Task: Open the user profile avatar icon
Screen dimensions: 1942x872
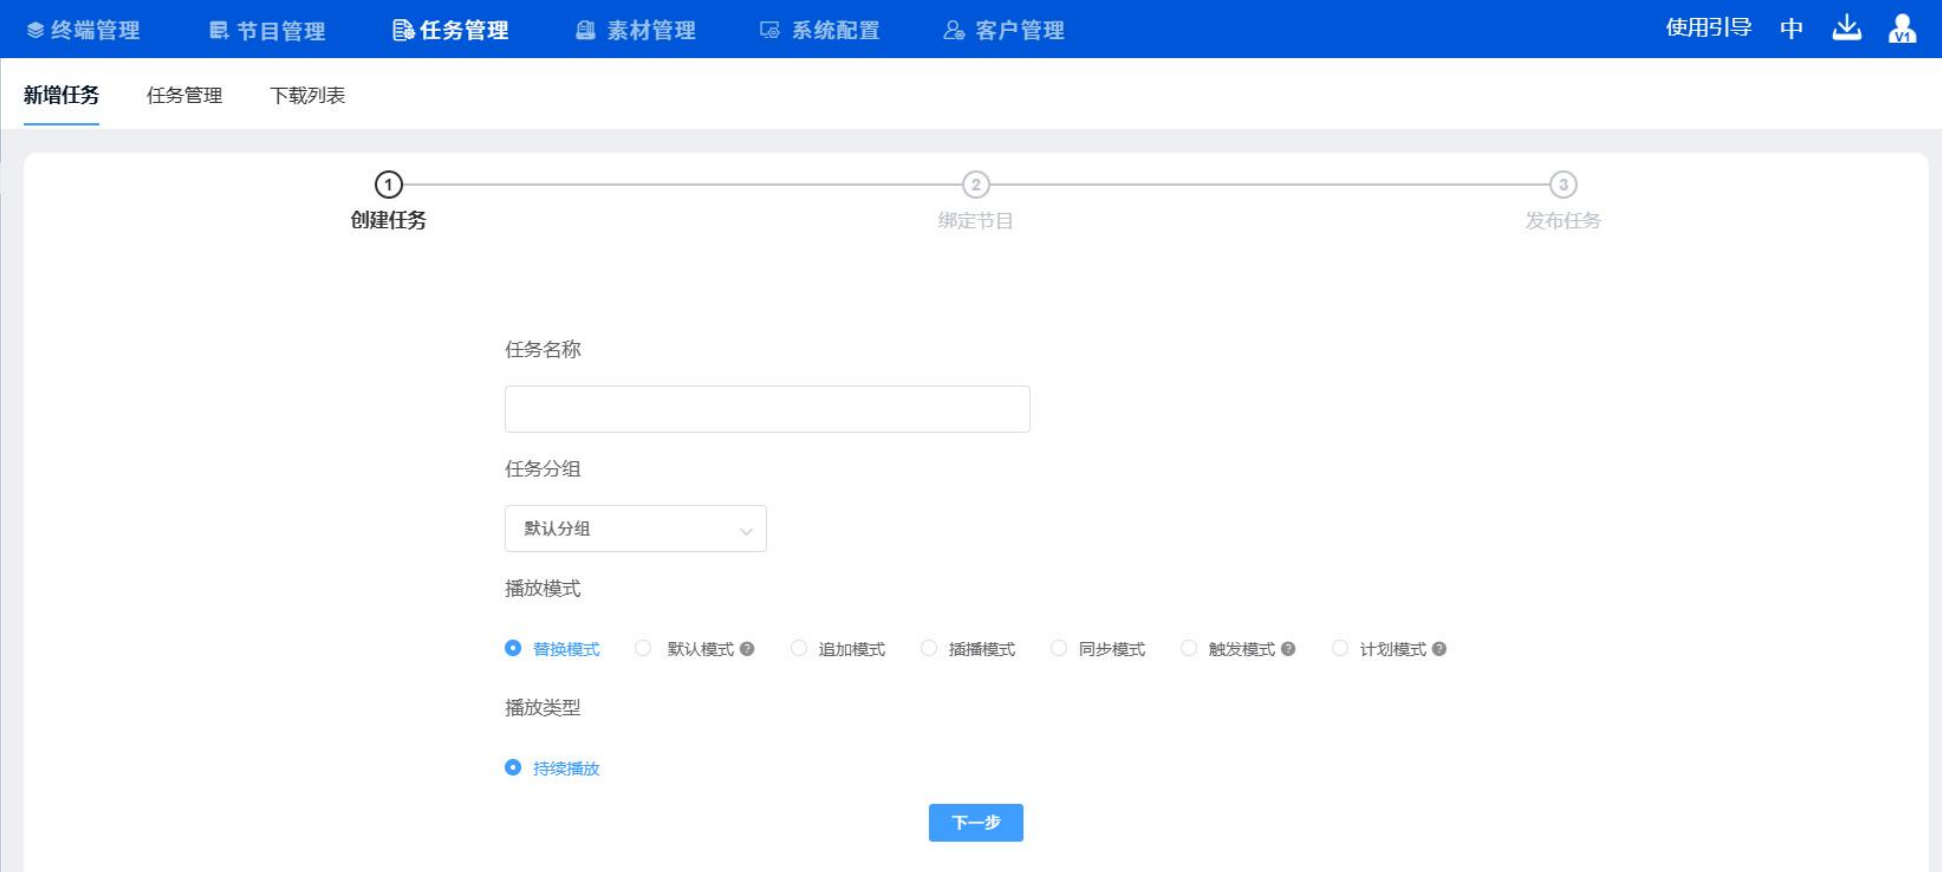Action: 1901,29
